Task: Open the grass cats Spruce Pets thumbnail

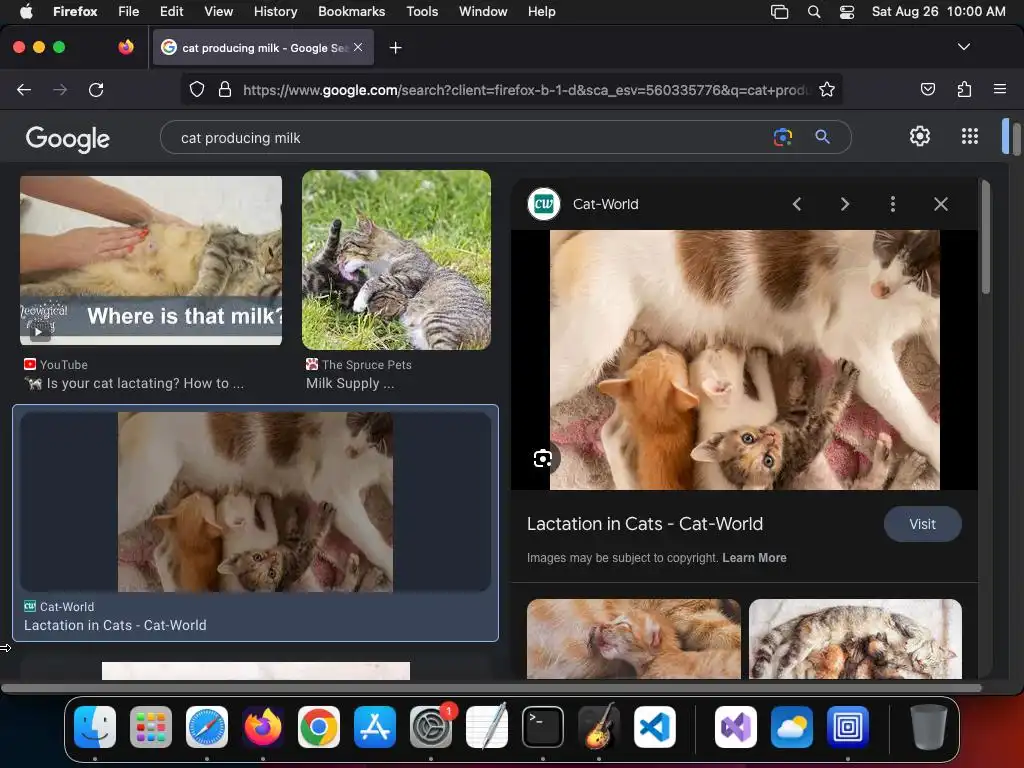Action: click(396, 260)
